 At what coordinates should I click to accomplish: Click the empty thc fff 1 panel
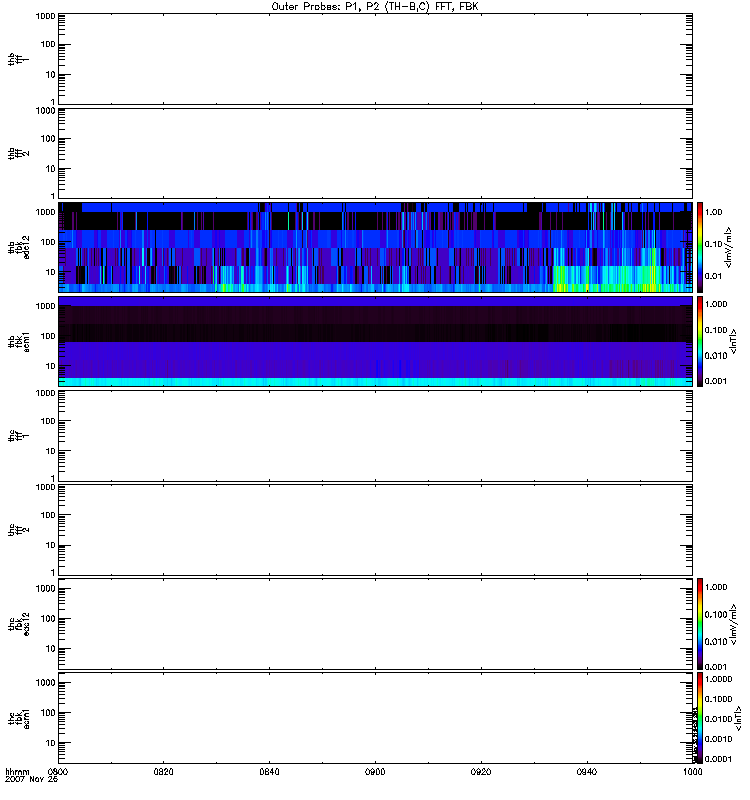coord(374,435)
